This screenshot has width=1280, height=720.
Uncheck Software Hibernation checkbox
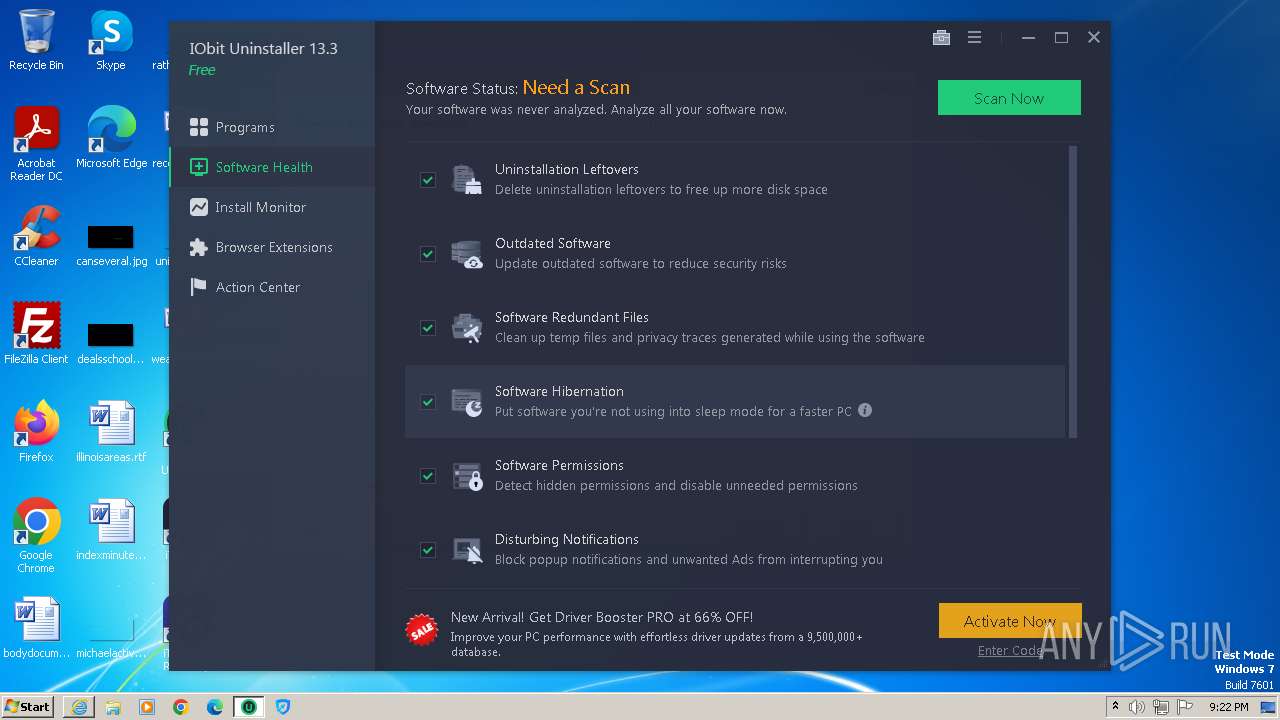428,402
